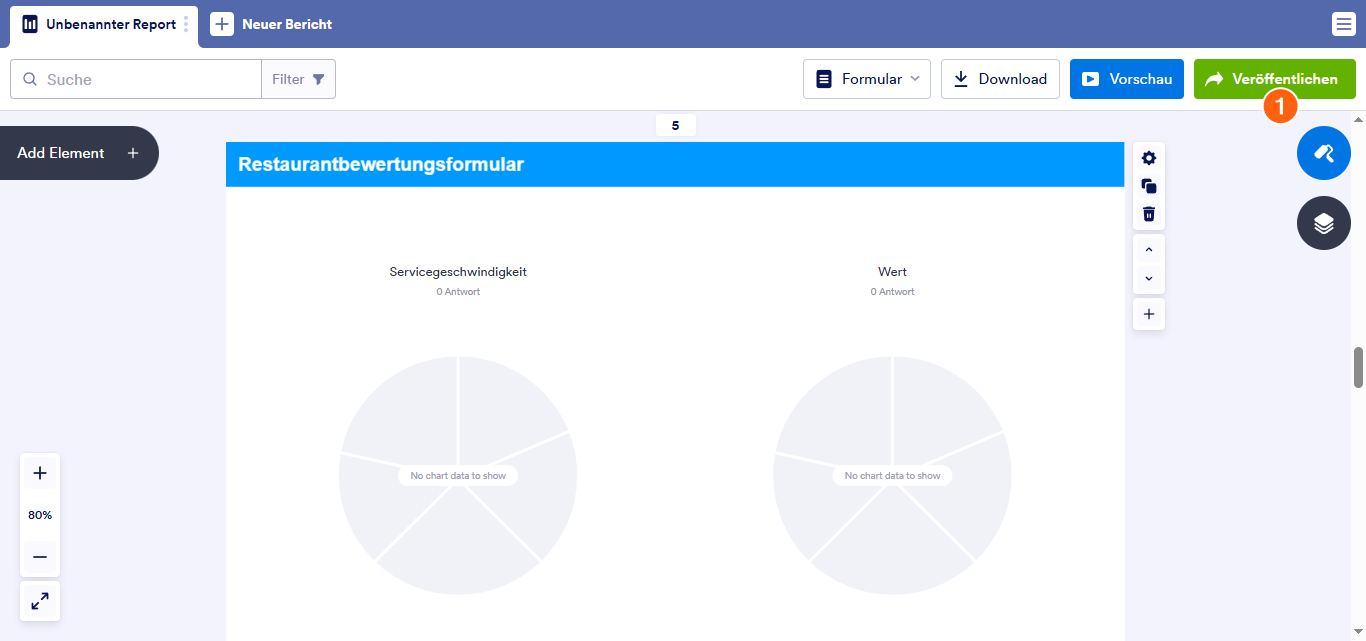
Task: Open the Filter options
Action: coord(298,78)
